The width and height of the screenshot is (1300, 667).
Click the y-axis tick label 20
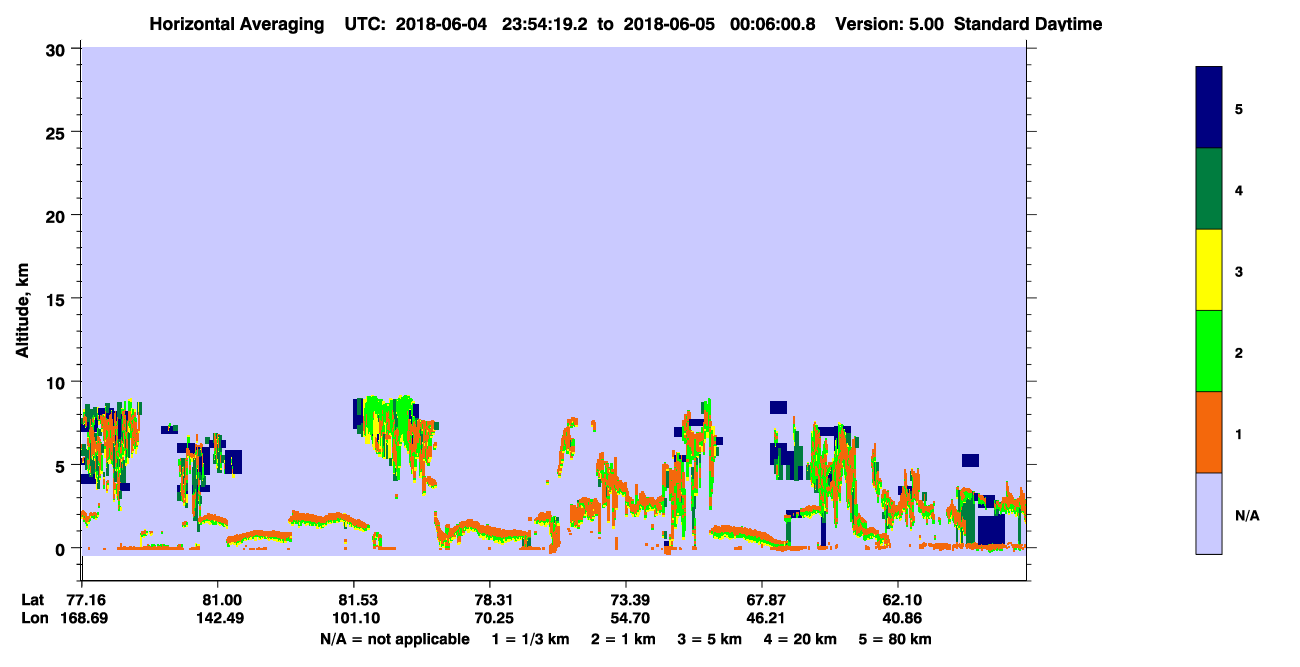57,215
